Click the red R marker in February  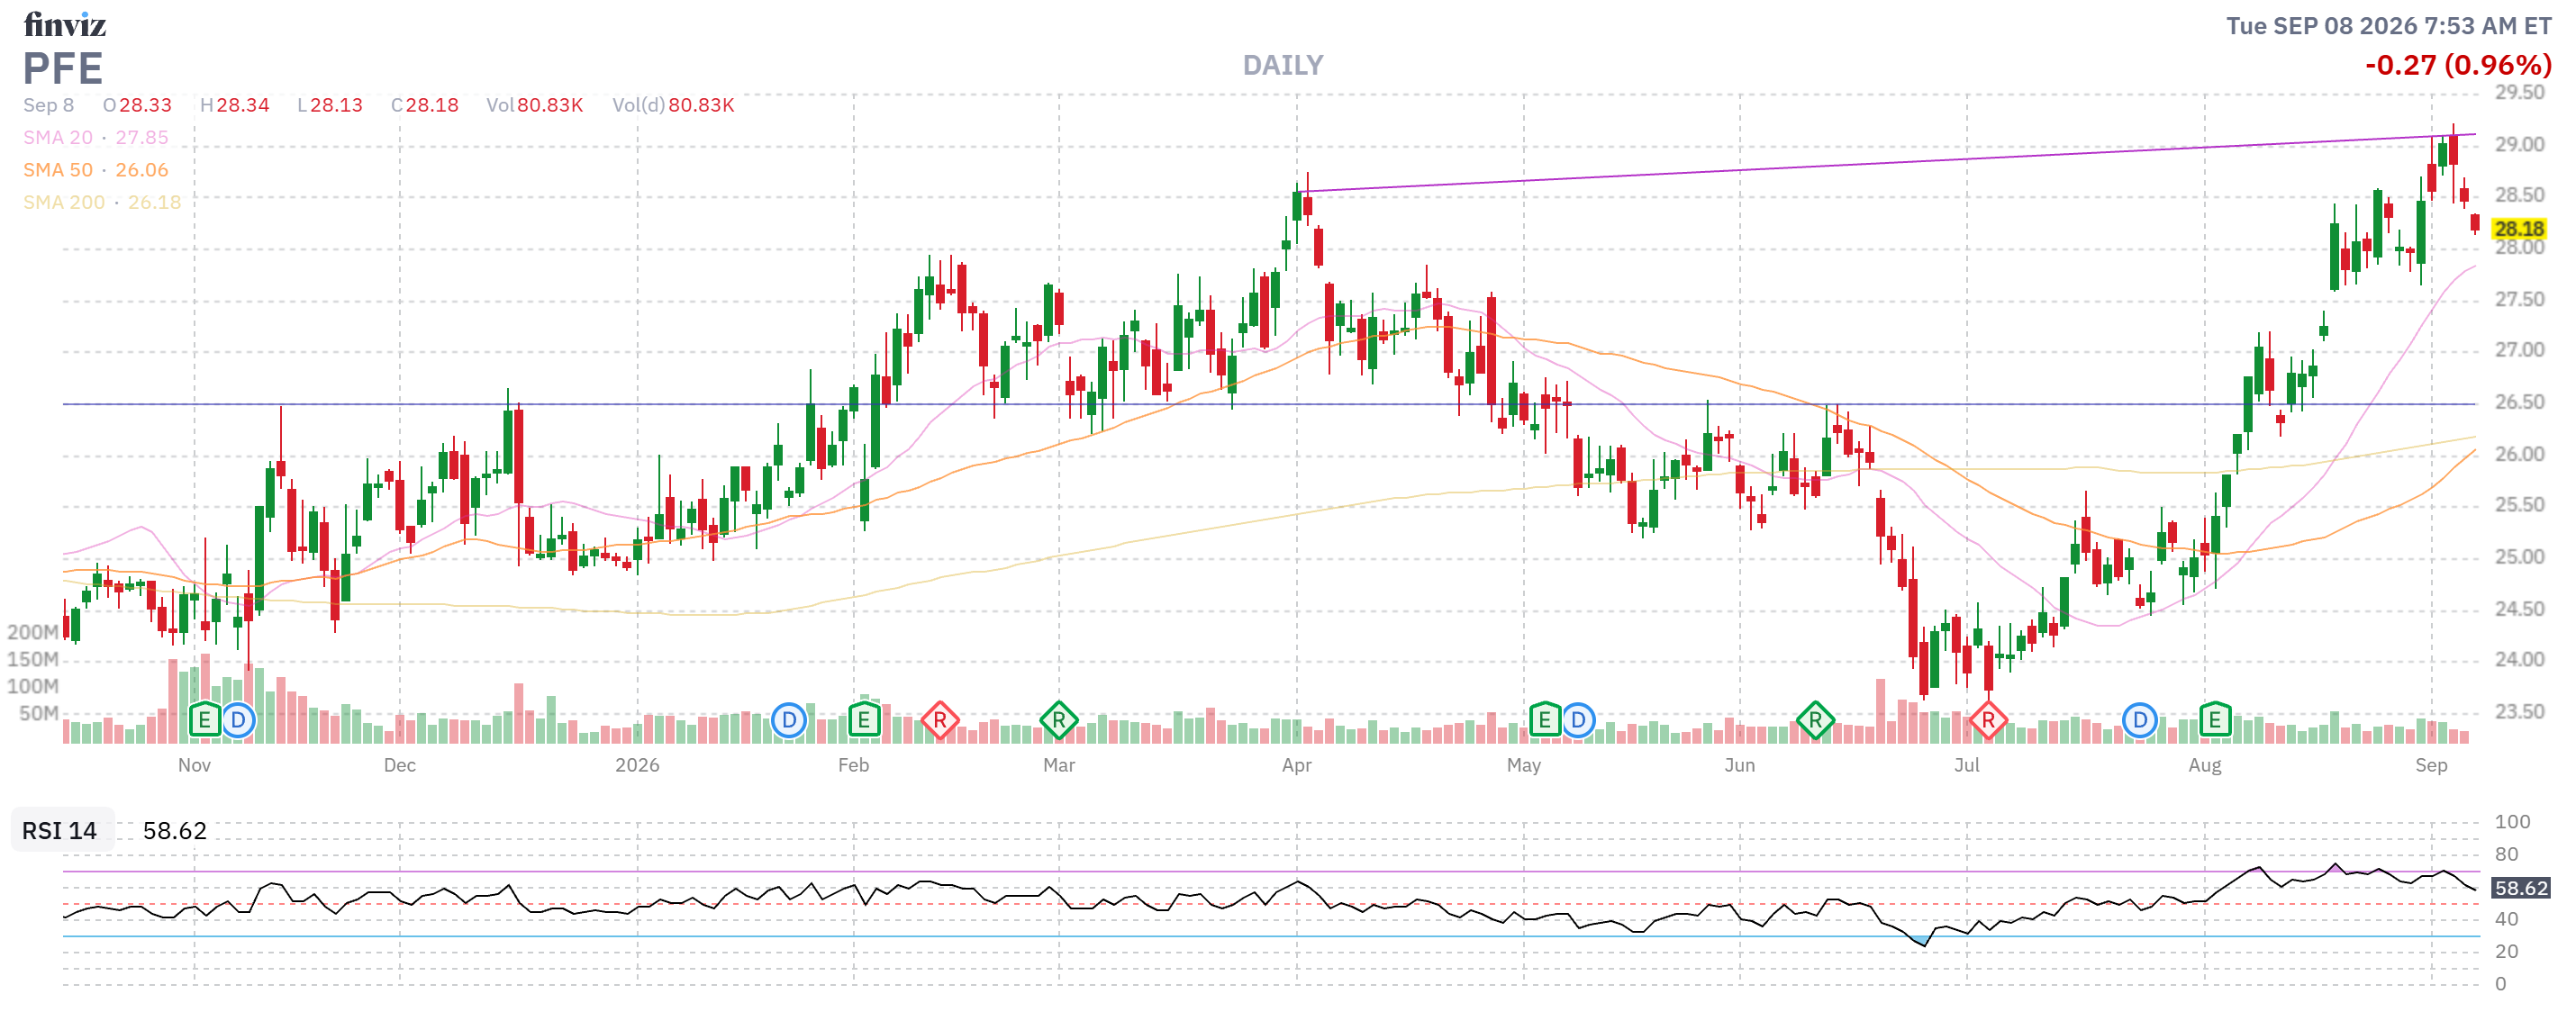click(940, 719)
